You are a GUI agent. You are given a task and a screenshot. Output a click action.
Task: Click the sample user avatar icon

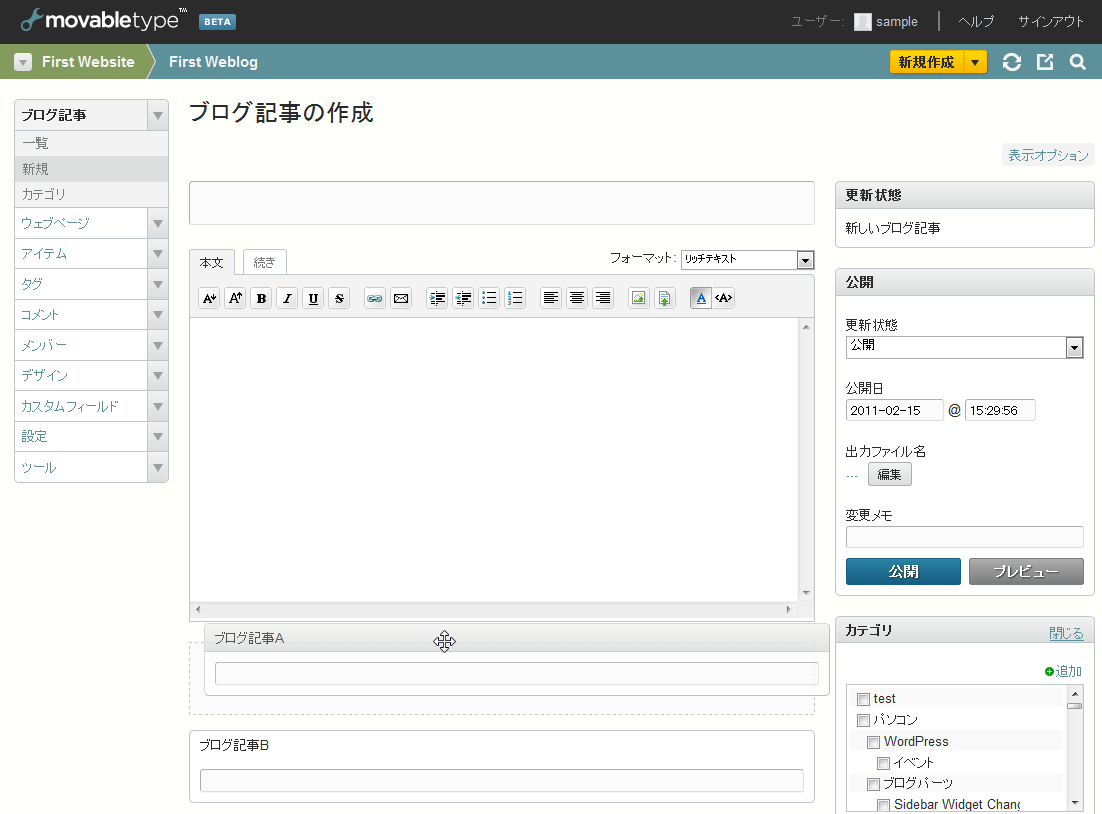[862, 22]
